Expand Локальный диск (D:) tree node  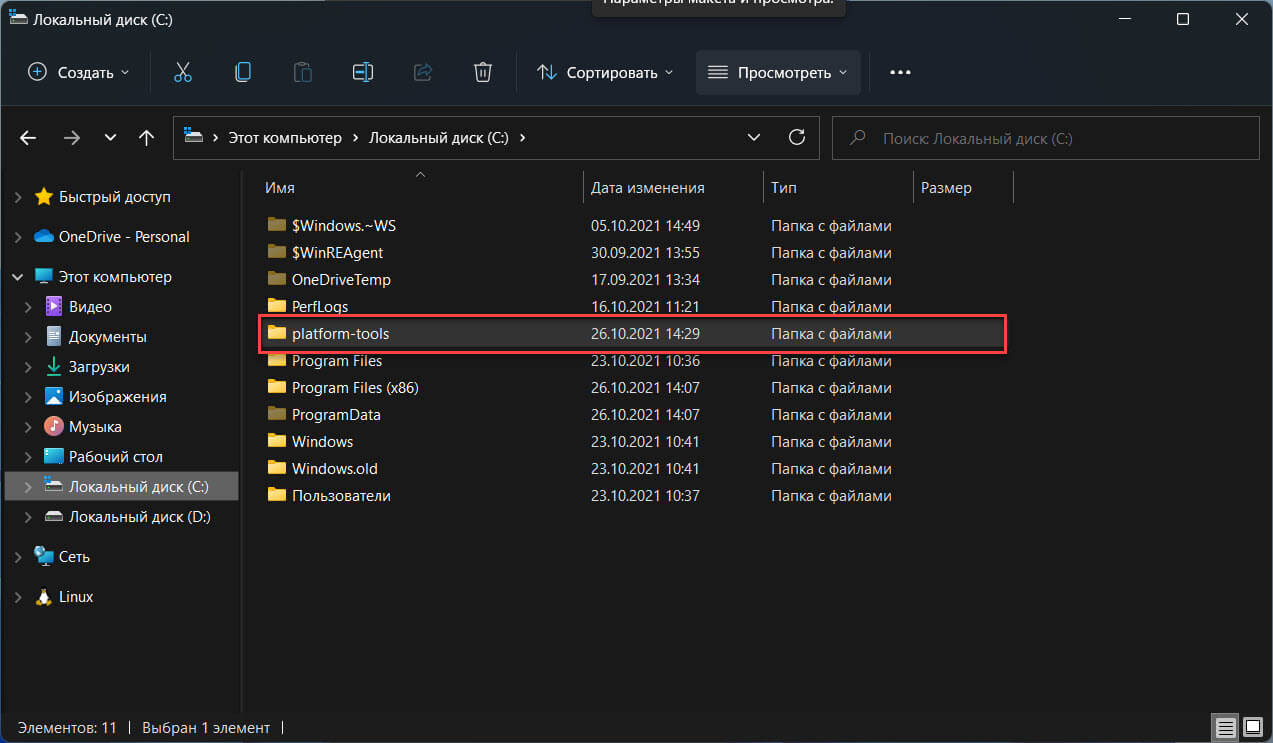point(28,517)
